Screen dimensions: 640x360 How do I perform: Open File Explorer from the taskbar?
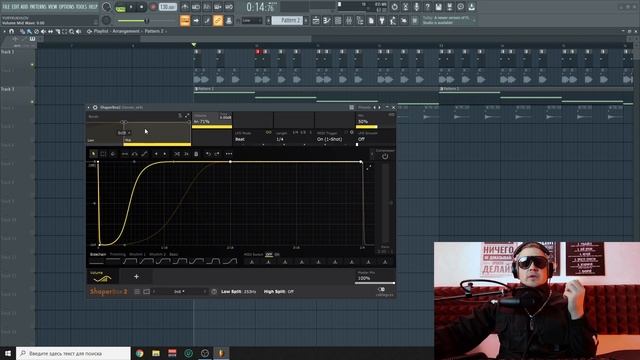[156, 353]
